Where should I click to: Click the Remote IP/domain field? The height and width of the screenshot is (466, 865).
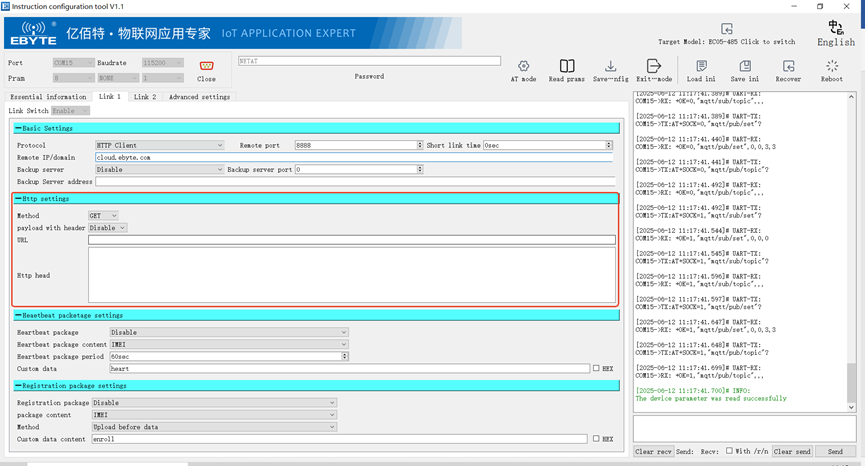[x=354, y=157]
